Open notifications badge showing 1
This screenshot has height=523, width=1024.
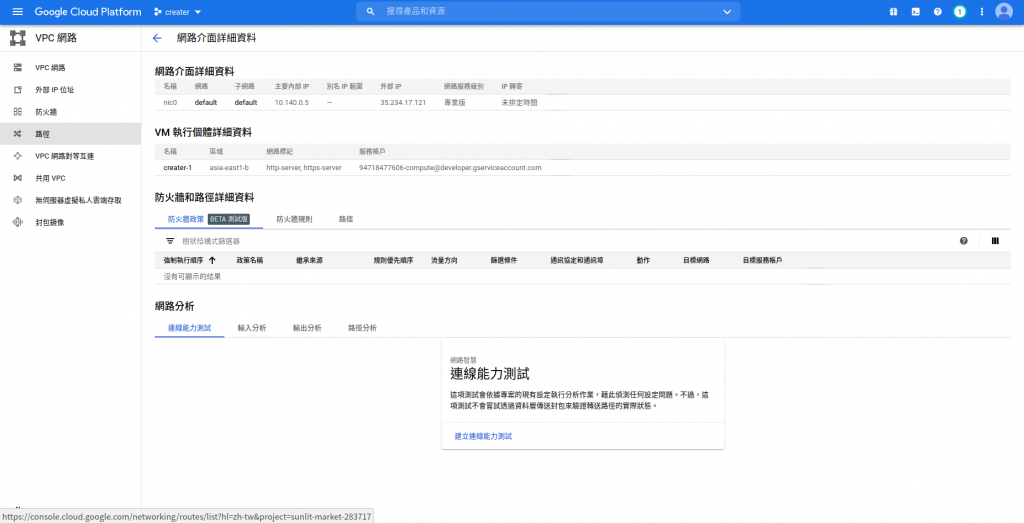(959, 12)
